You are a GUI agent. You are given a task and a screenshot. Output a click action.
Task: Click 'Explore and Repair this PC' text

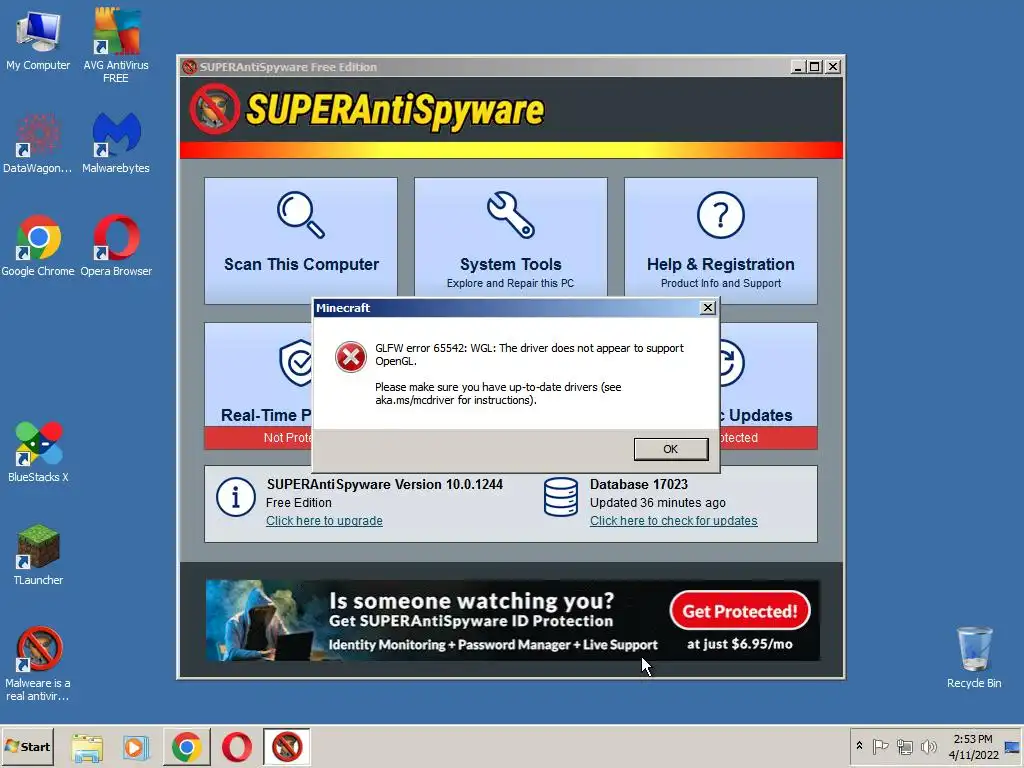pos(511,283)
